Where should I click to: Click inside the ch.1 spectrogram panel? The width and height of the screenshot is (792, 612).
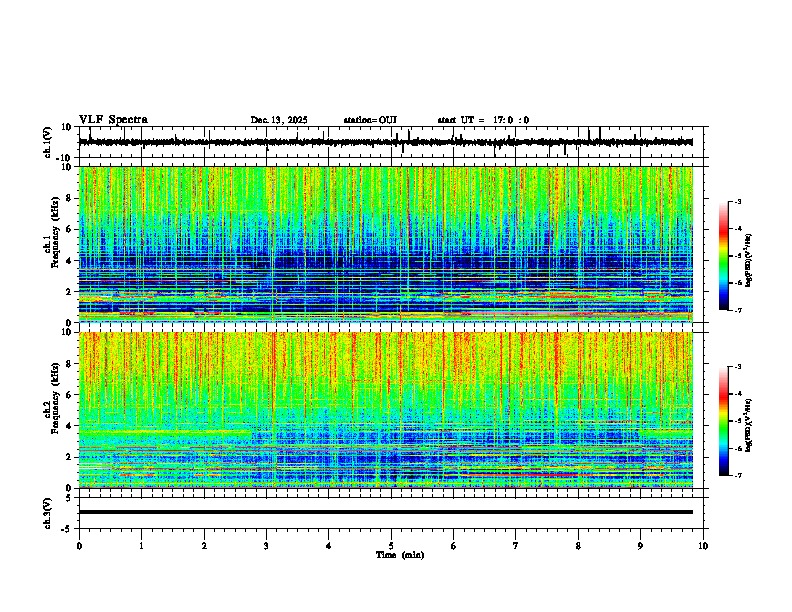point(386,244)
